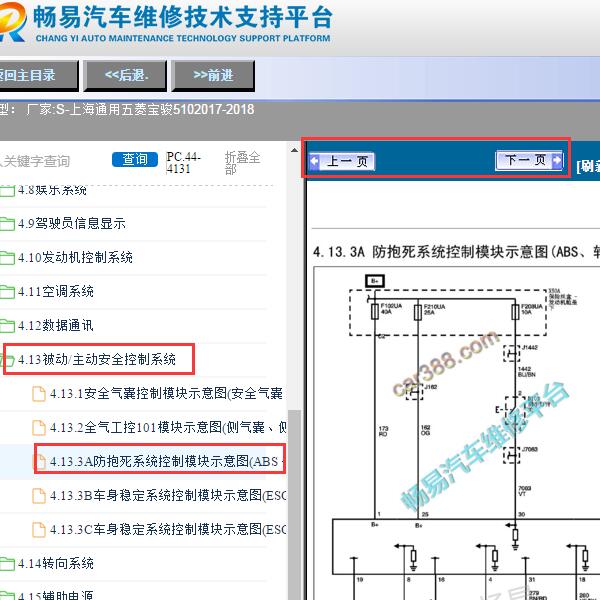
Task: Select 4.14转向系统 label
Action: tap(56, 564)
